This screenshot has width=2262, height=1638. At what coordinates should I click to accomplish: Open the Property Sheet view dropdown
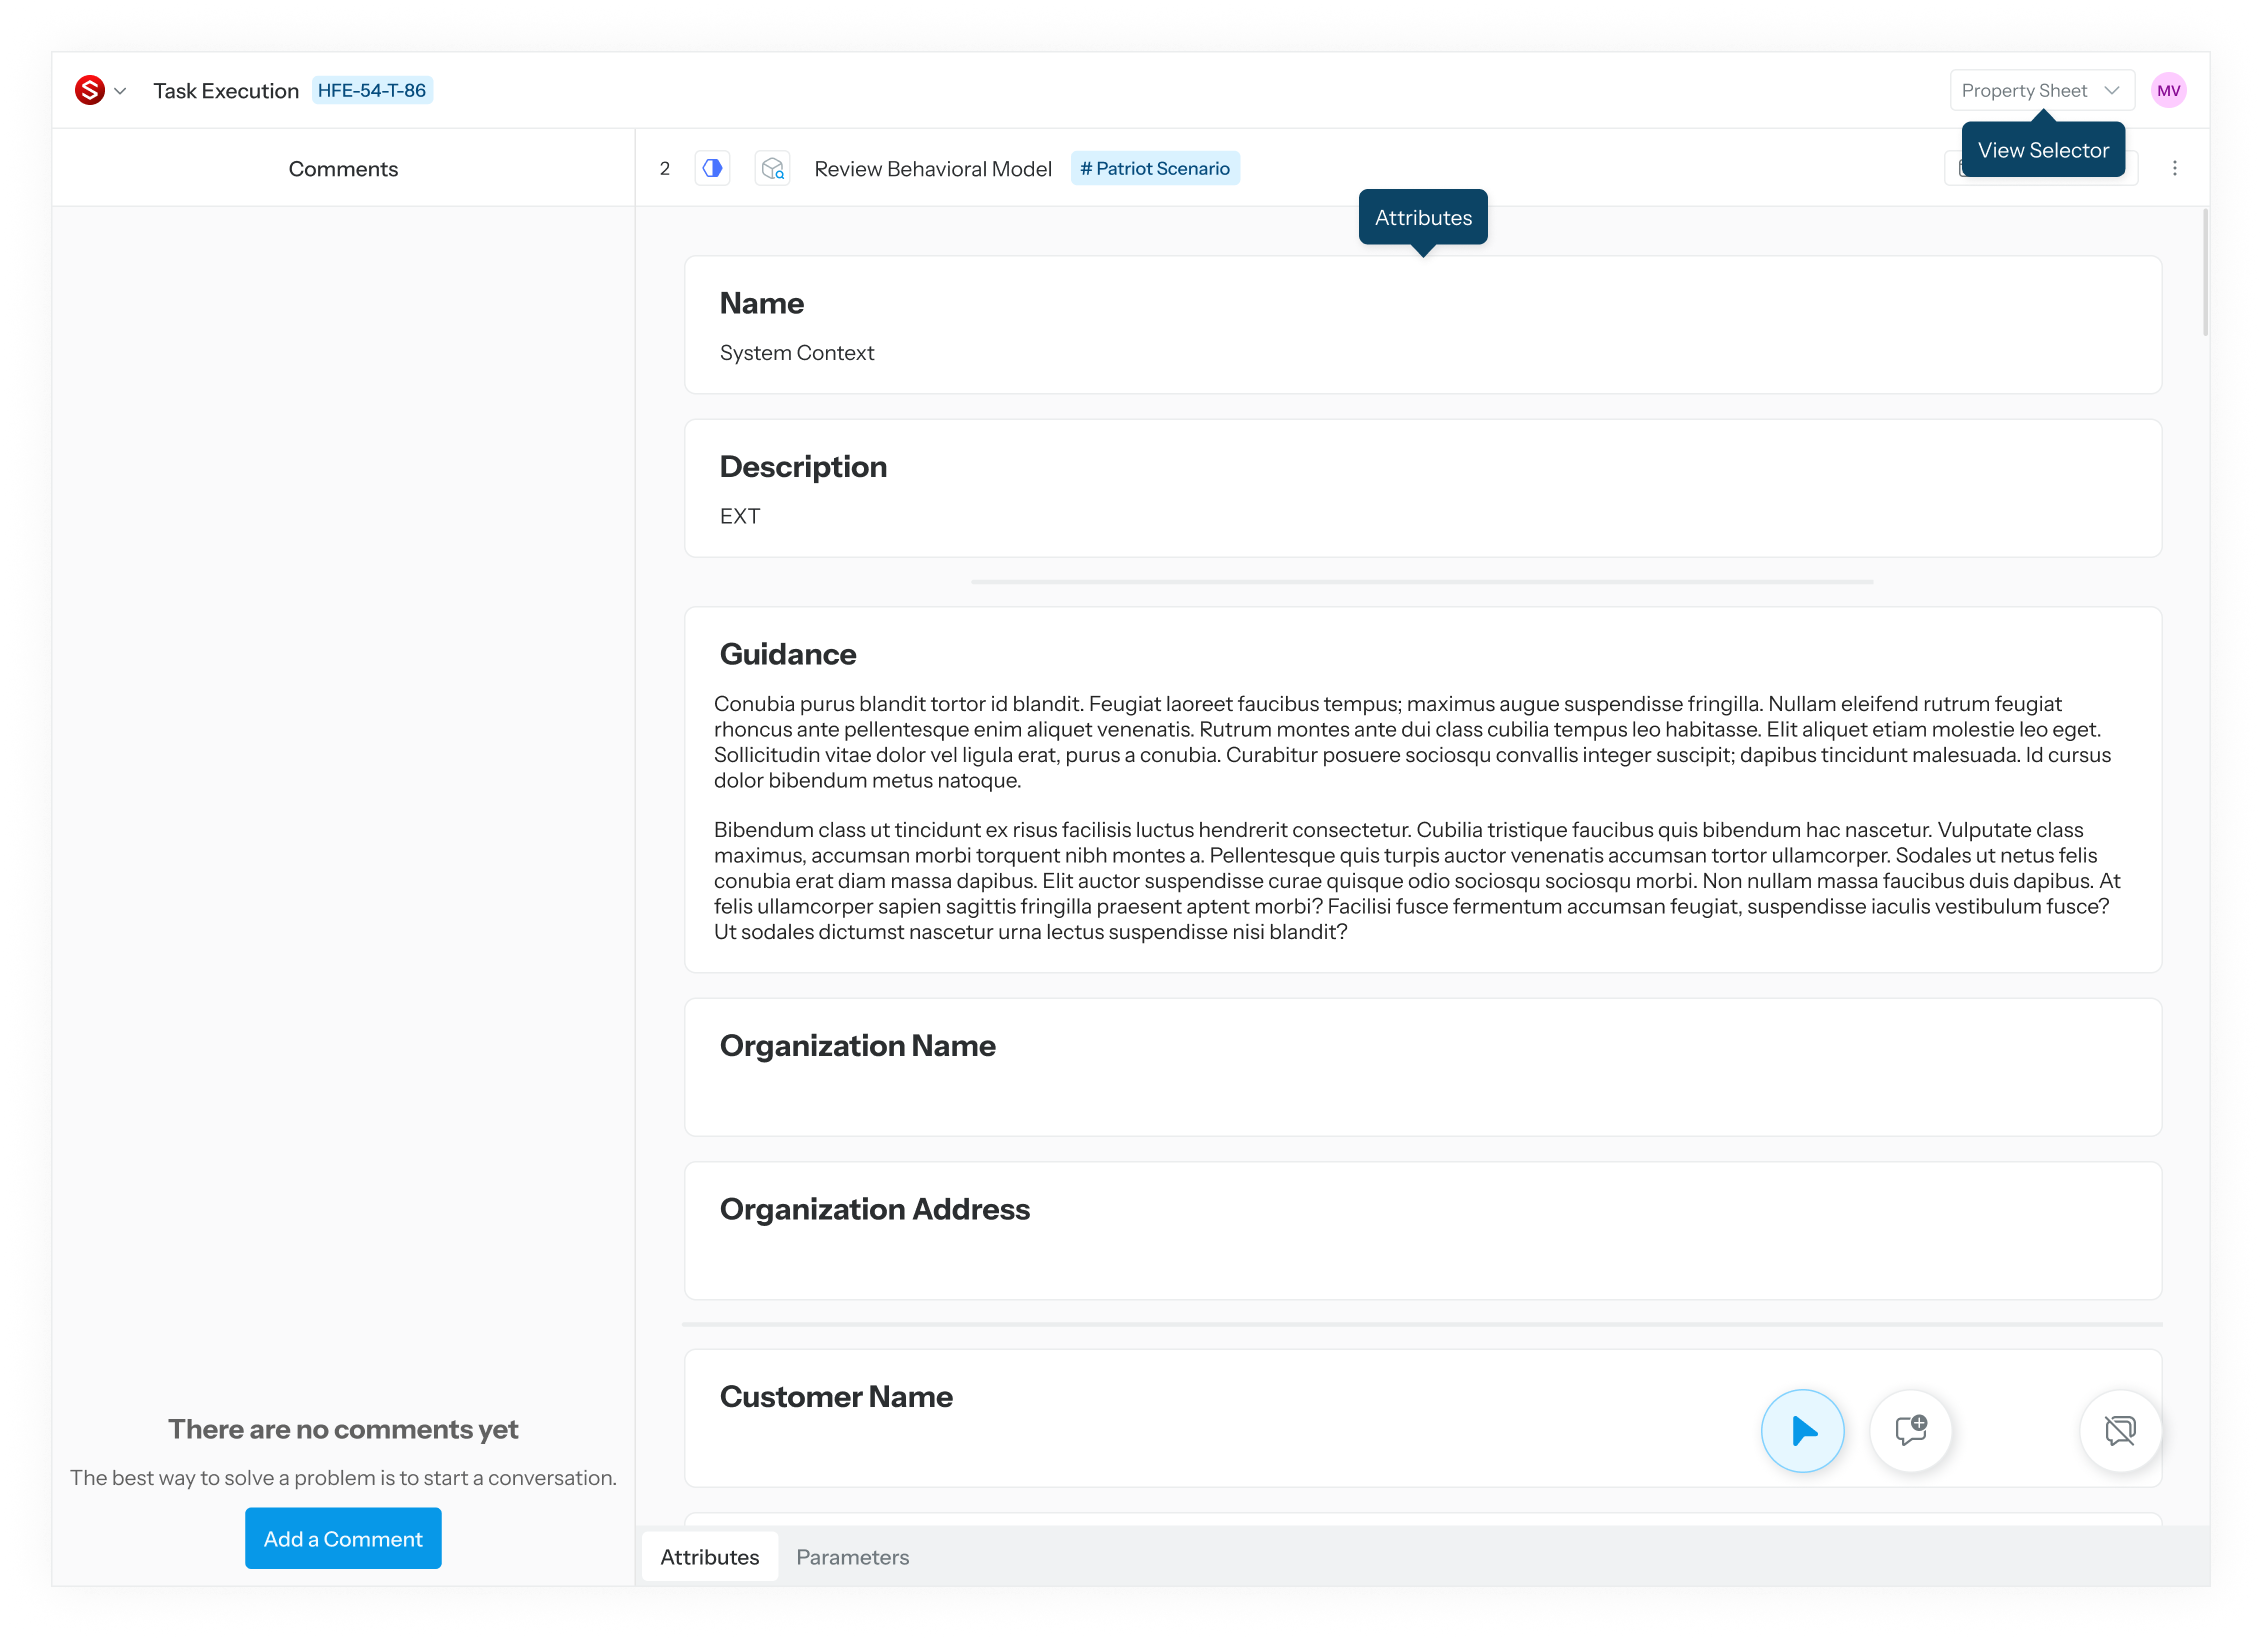(x=2041, y=90)
